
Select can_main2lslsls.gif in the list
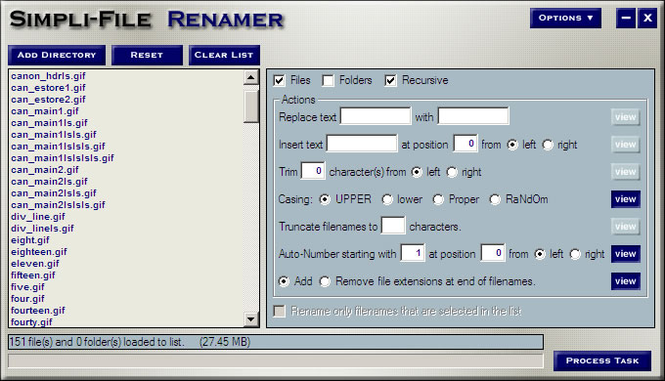pos(58,205)
